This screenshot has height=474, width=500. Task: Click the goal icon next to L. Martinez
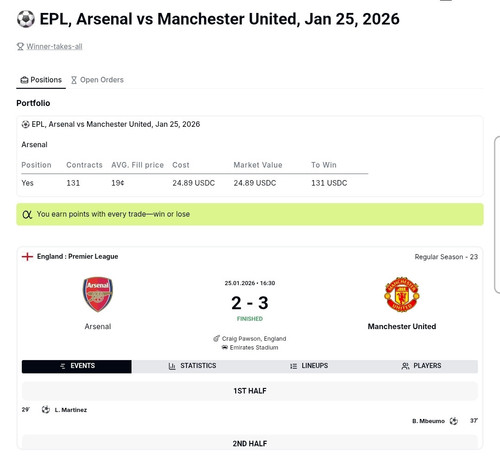(x=46, y=409)
